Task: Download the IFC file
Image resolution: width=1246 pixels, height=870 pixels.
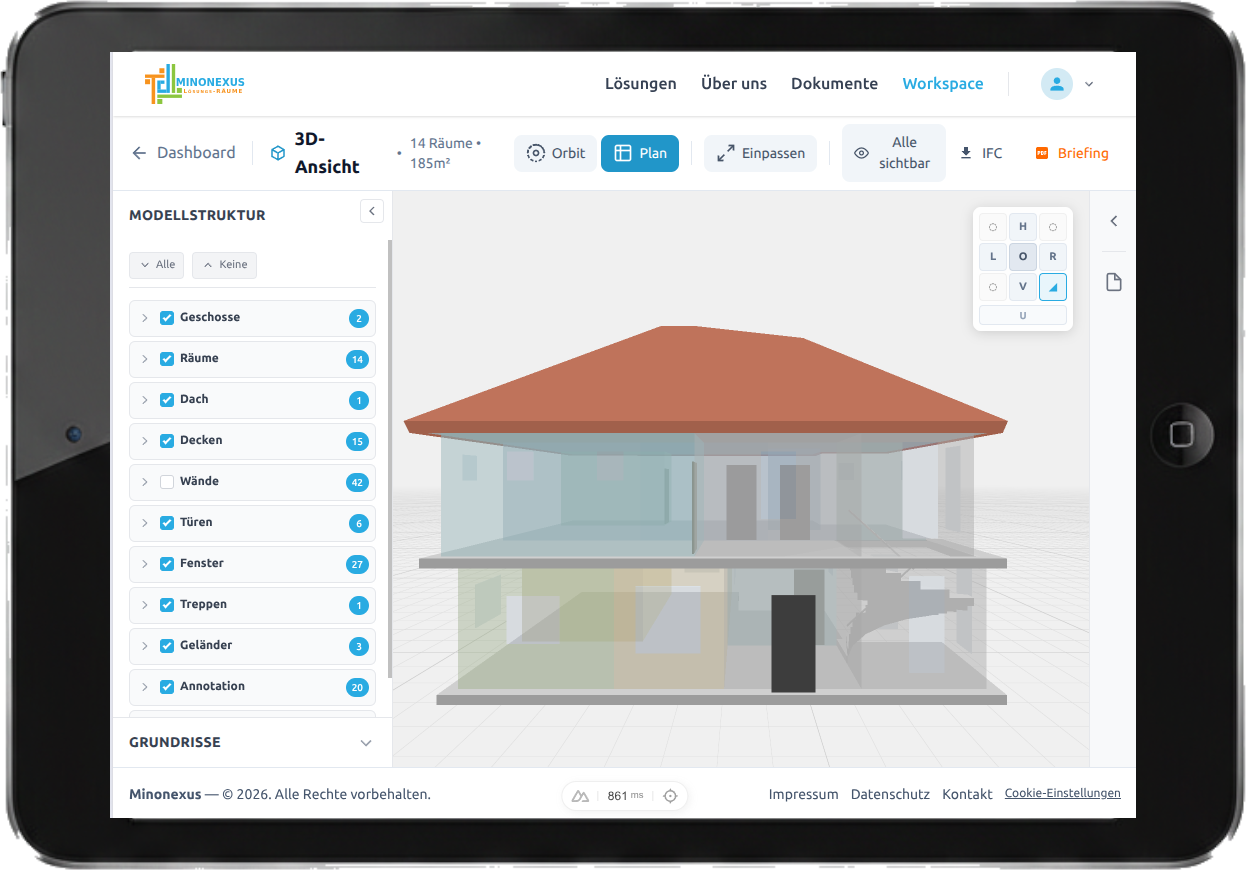Action: tap(981, 153)
